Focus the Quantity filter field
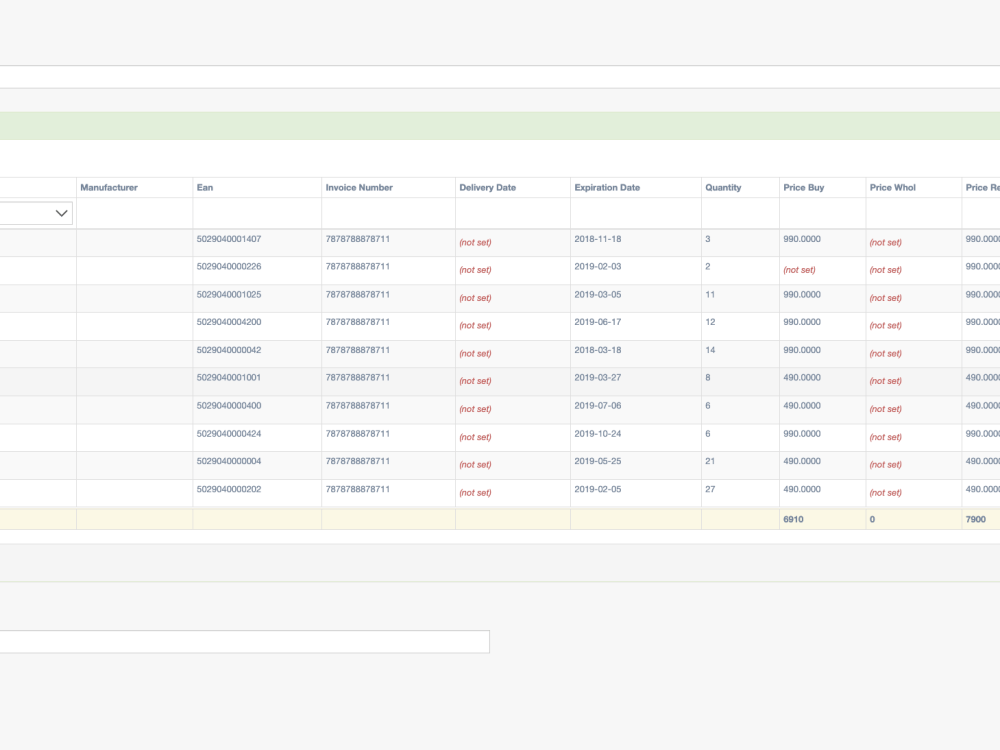Viewport: 1000px width, 750px height. 740,213
